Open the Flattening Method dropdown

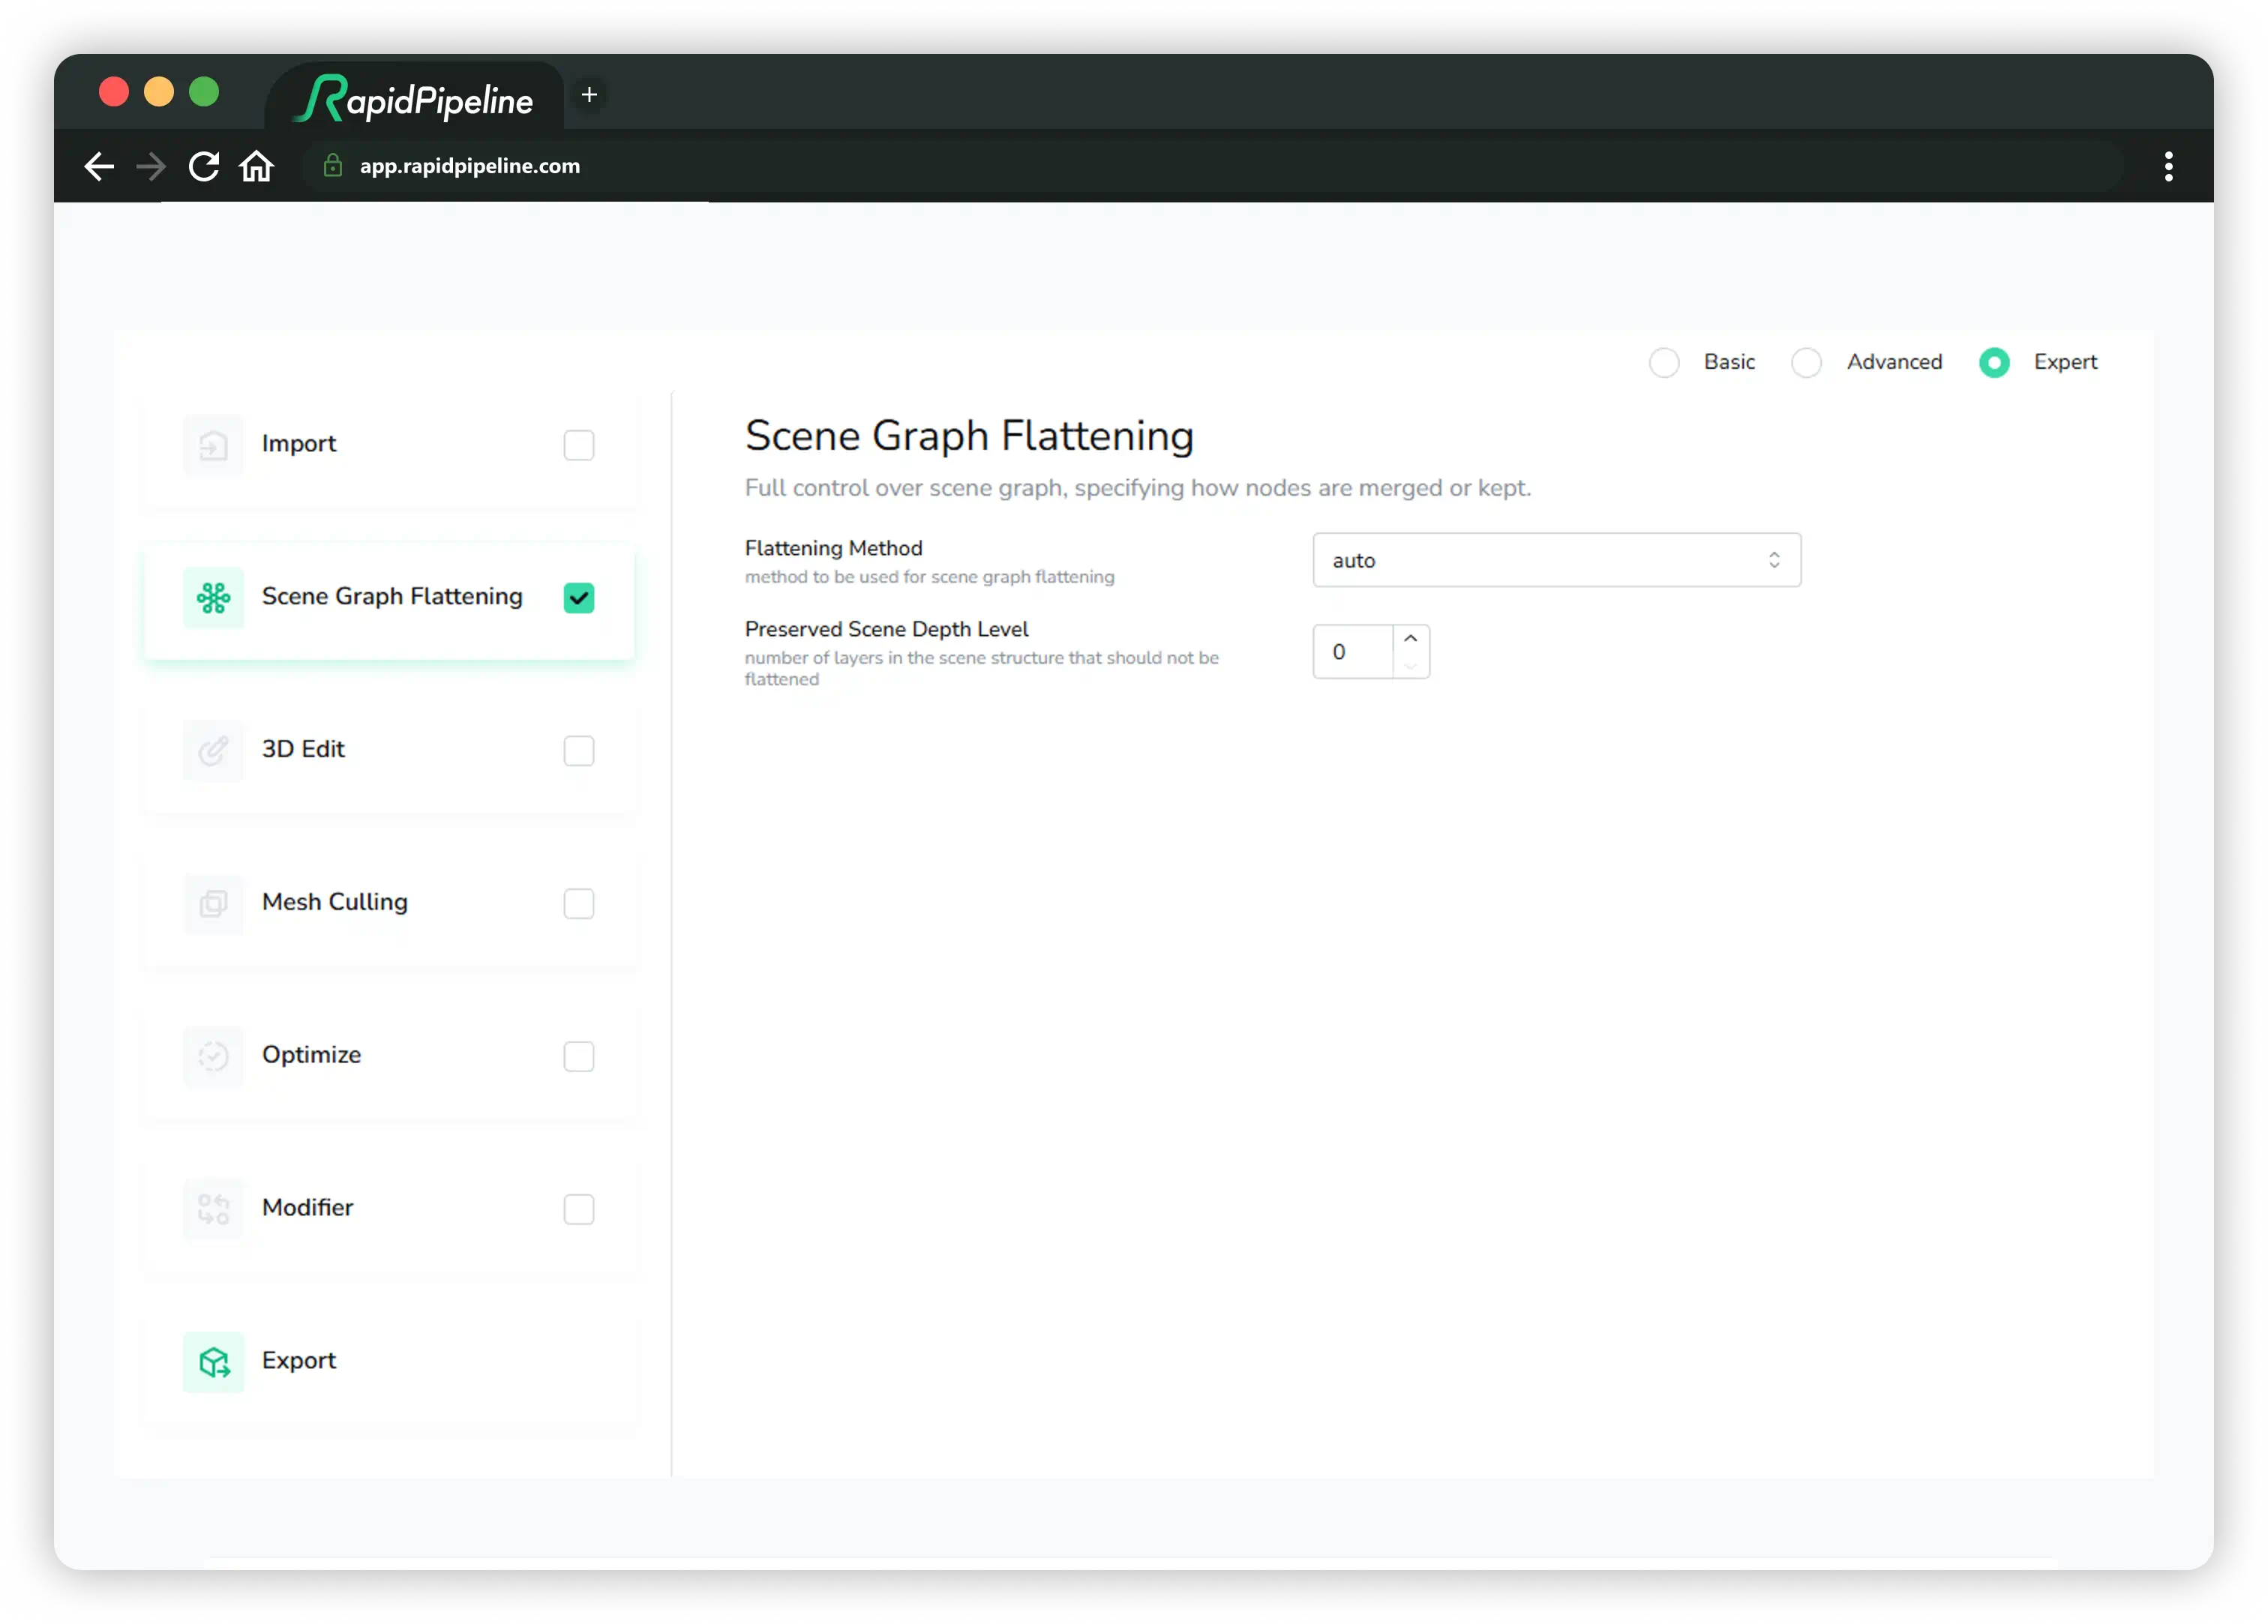pyautogui.click(x=1556, y=560)
